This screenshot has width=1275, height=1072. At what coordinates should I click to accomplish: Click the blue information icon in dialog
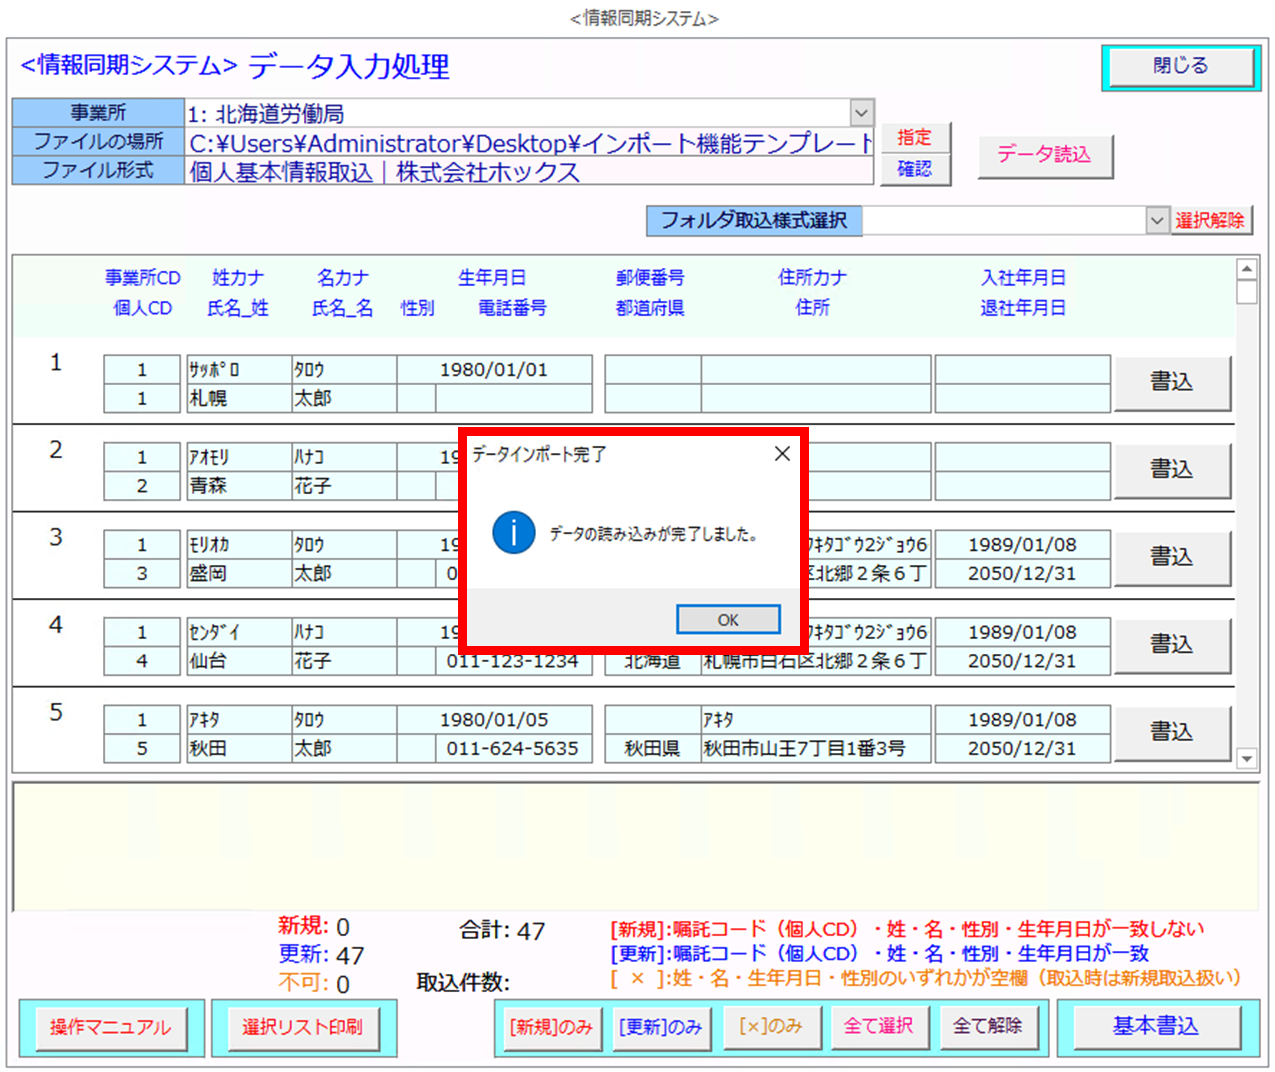point(514,533)
